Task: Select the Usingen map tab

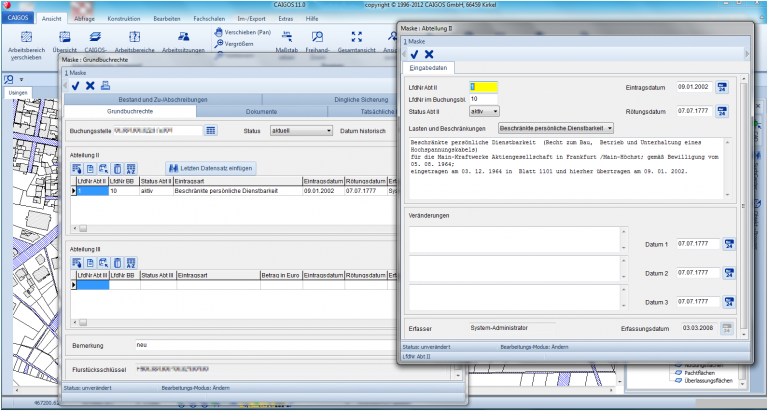Action: [x=18, y=93]
